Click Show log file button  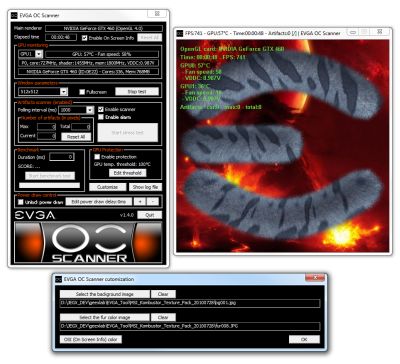145,187
